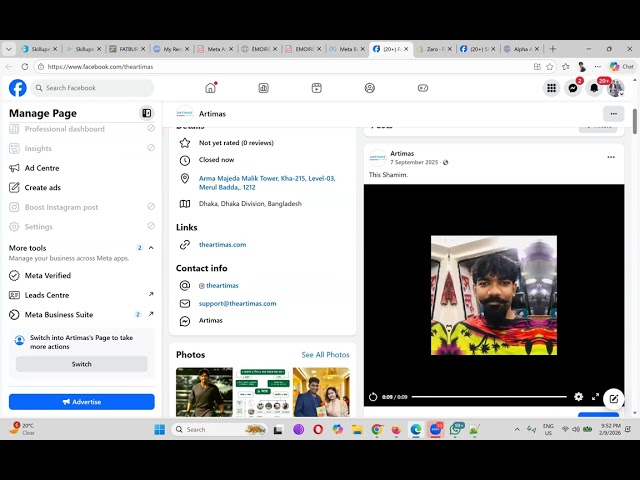Open the couple photo thumbnail
Screen dimensions: 640x480
(x=321, y=392)
